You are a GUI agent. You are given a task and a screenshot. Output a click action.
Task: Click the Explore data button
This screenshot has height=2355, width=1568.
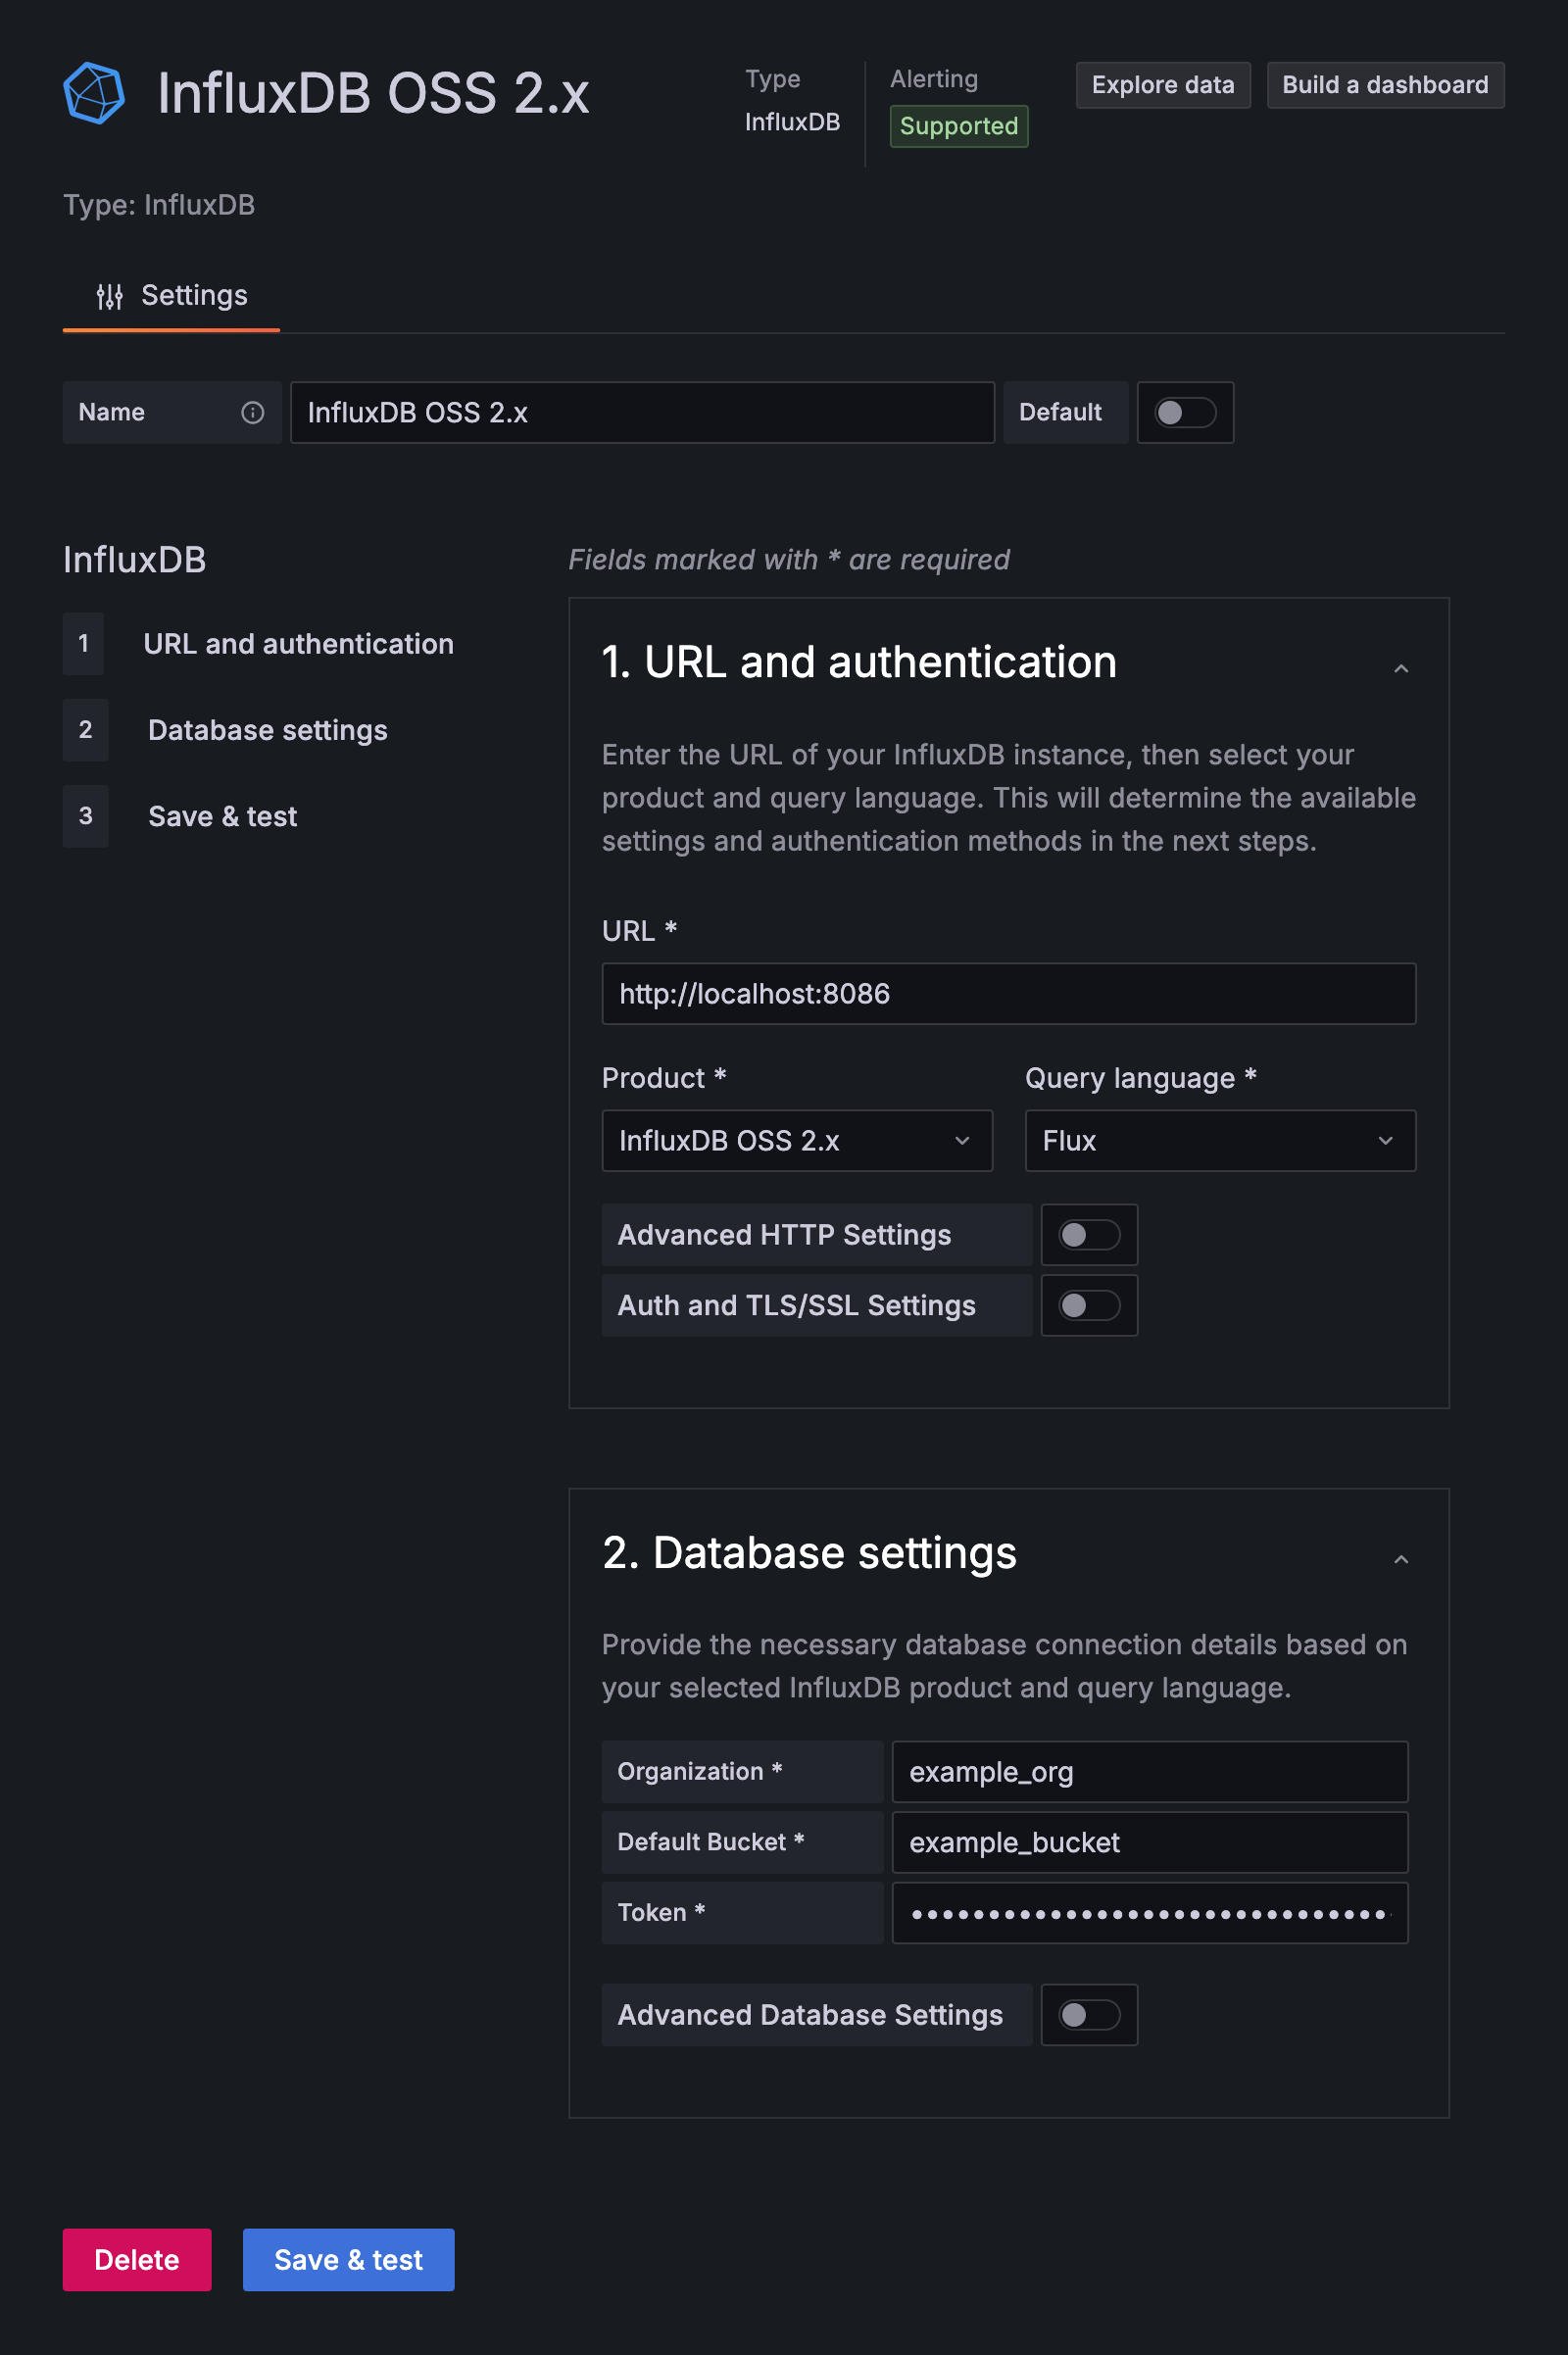1163,84
